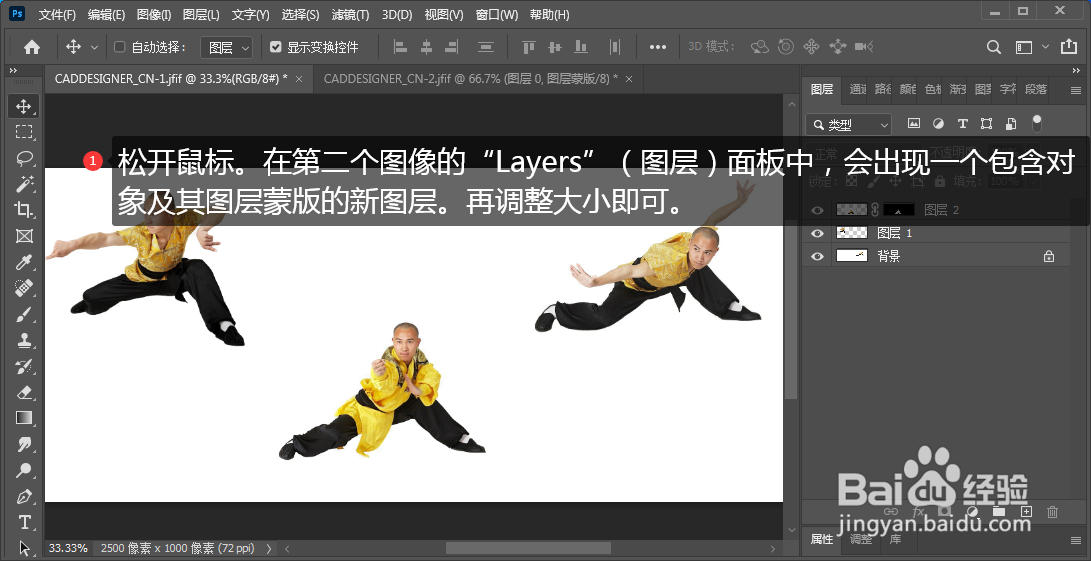Select the Horizontal Type tool
The width and height of the screenshot is (1091, 561).
point(24,522)
